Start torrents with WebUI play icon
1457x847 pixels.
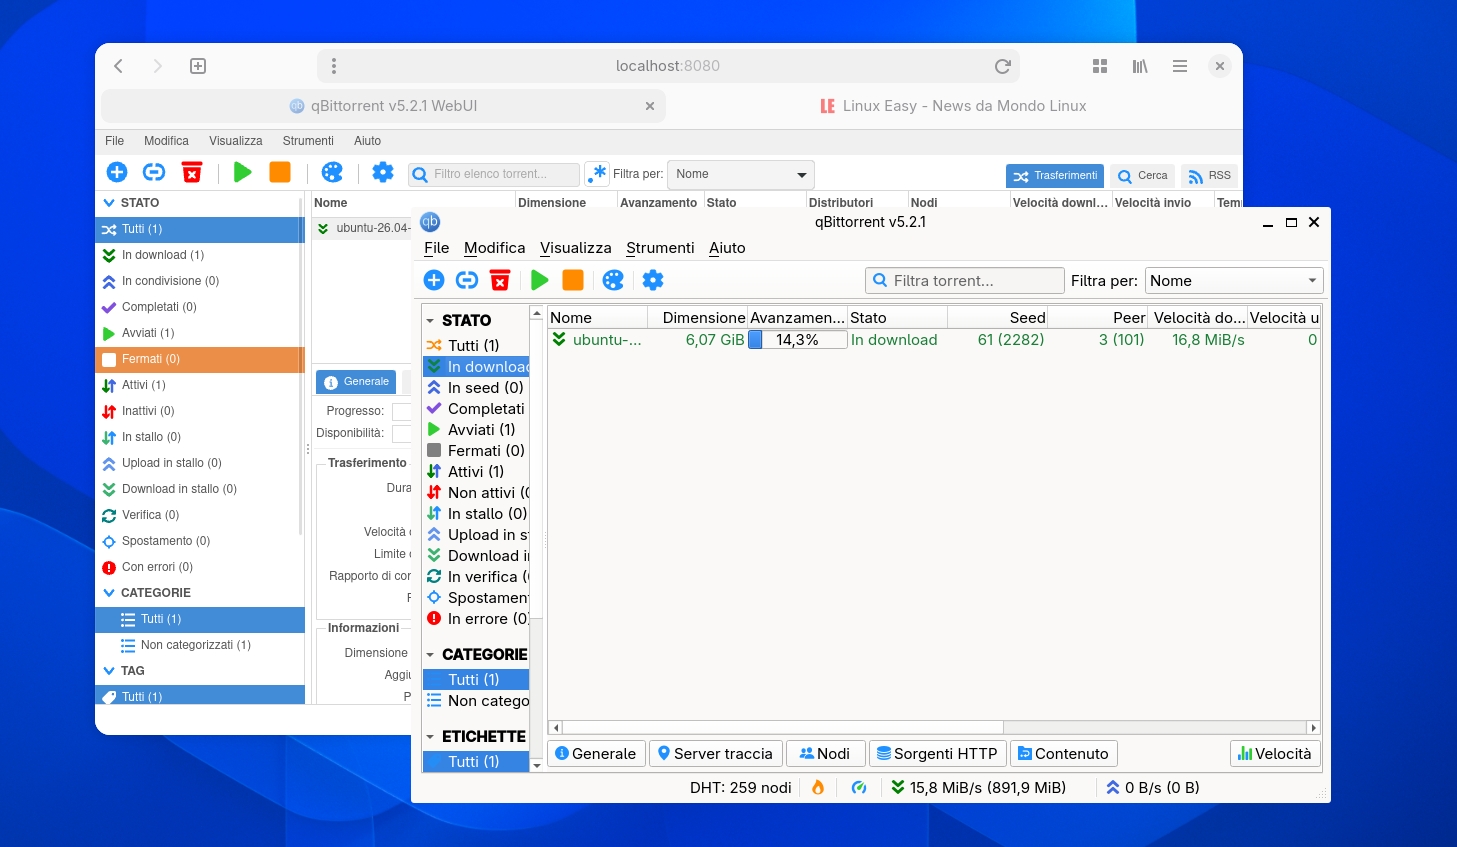pos(242,172)
